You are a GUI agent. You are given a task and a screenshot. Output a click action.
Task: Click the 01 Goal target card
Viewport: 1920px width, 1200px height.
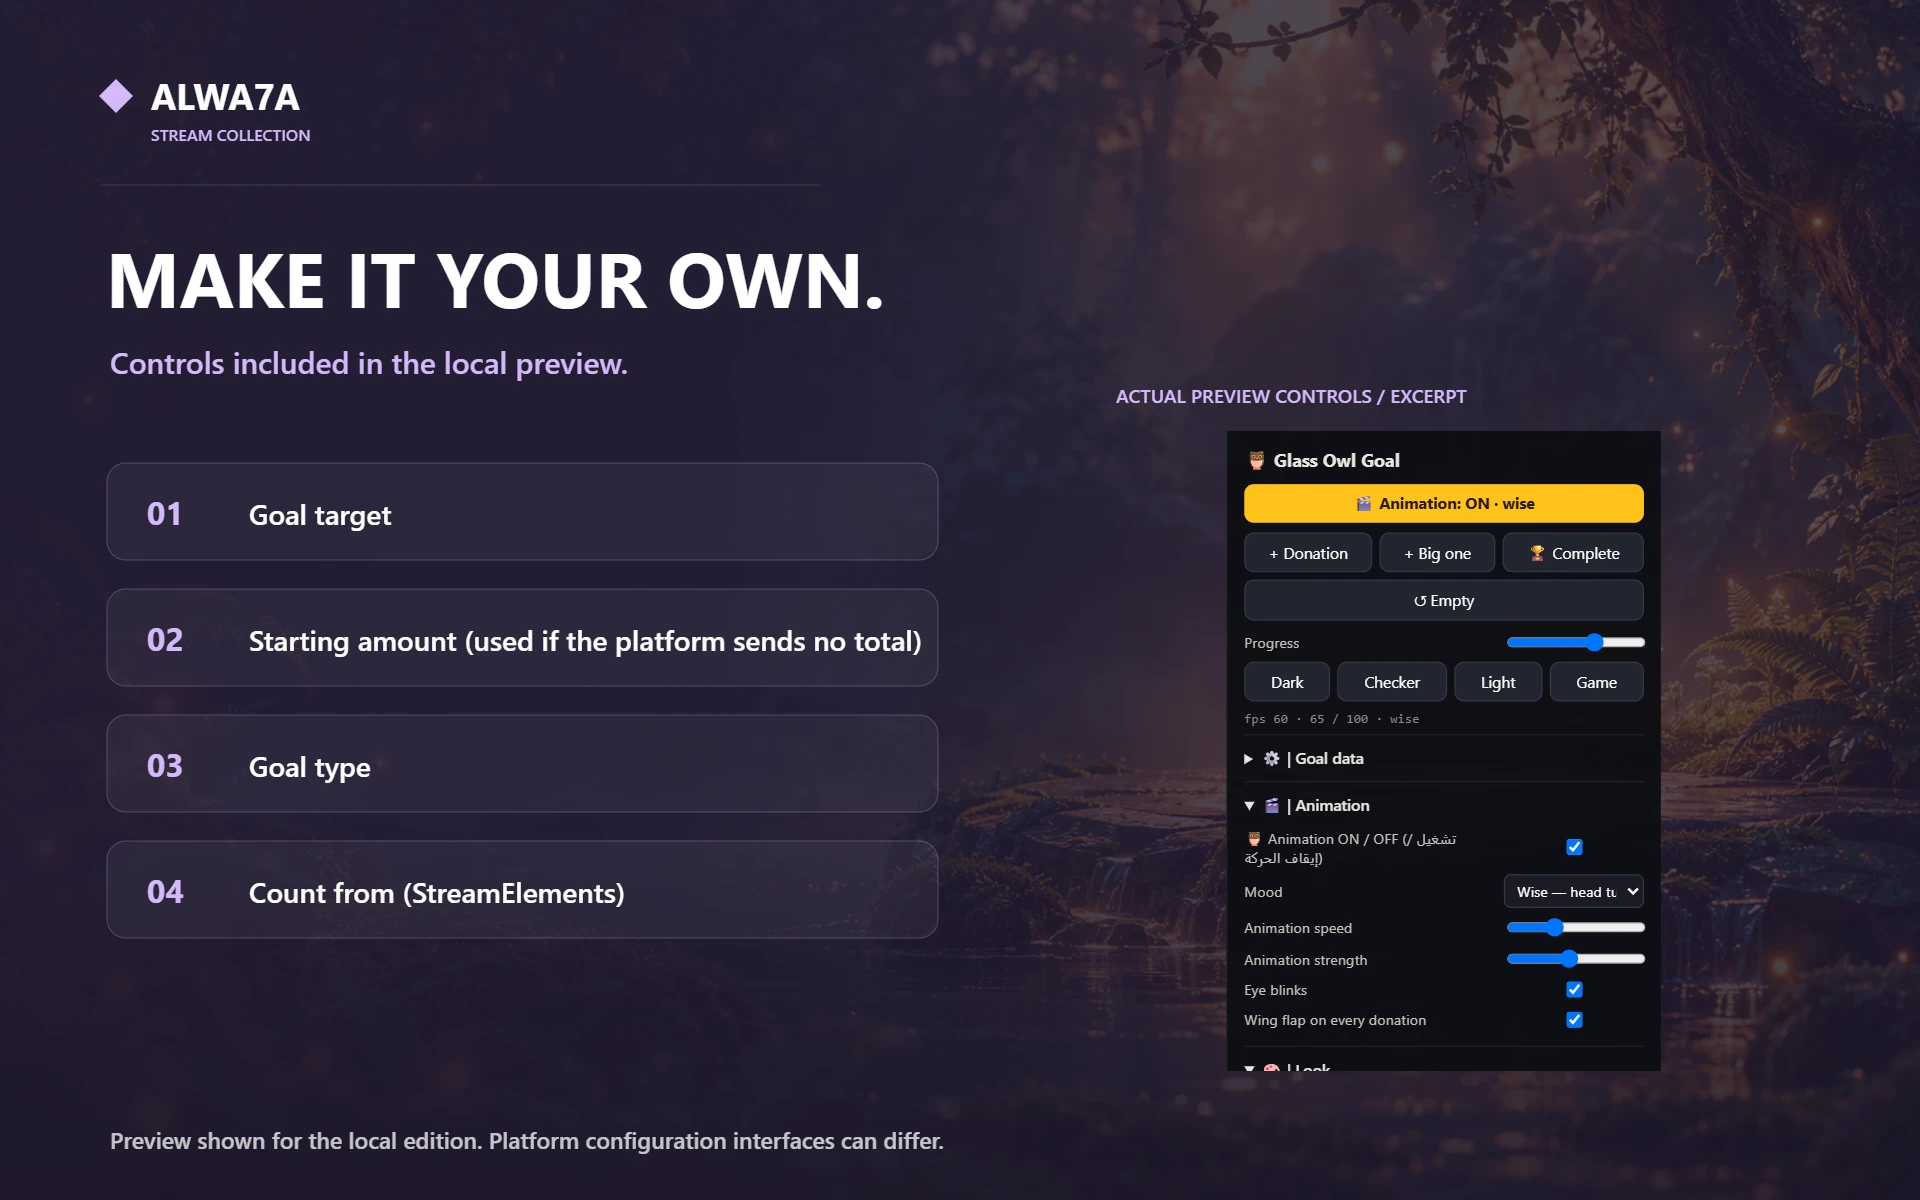pyautogui.click(x=522, y=512)
